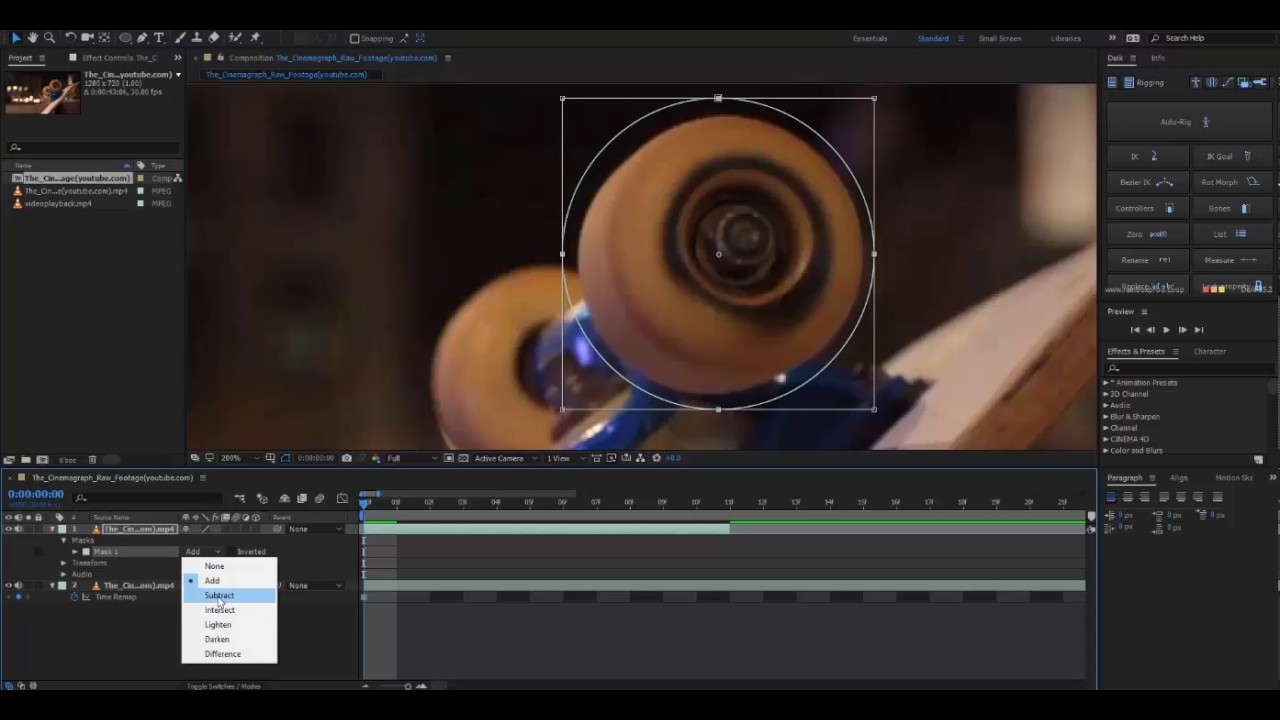This screenshot has width=1280, height=720.
Task: Click the Search Help field
Action: [1211, 38]
